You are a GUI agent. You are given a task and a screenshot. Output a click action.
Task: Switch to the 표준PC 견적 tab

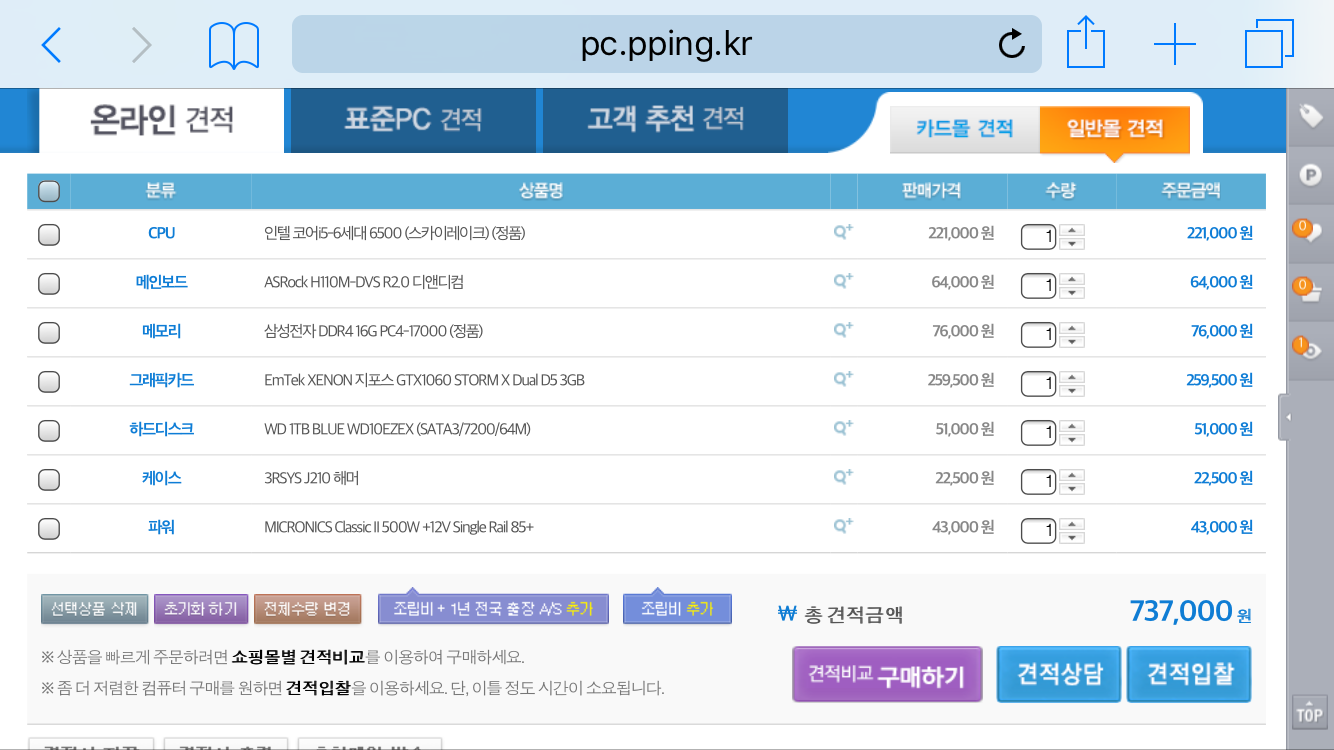(413, 120)
